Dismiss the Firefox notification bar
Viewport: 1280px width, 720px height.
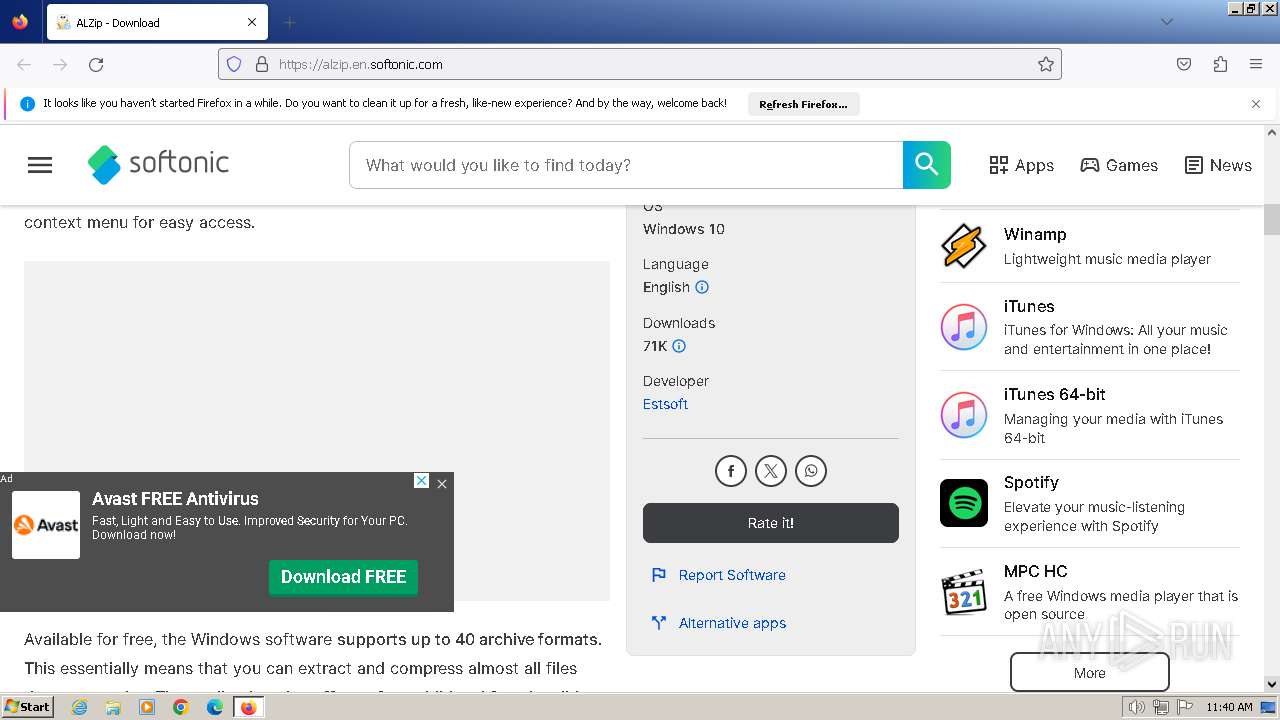1256,104
